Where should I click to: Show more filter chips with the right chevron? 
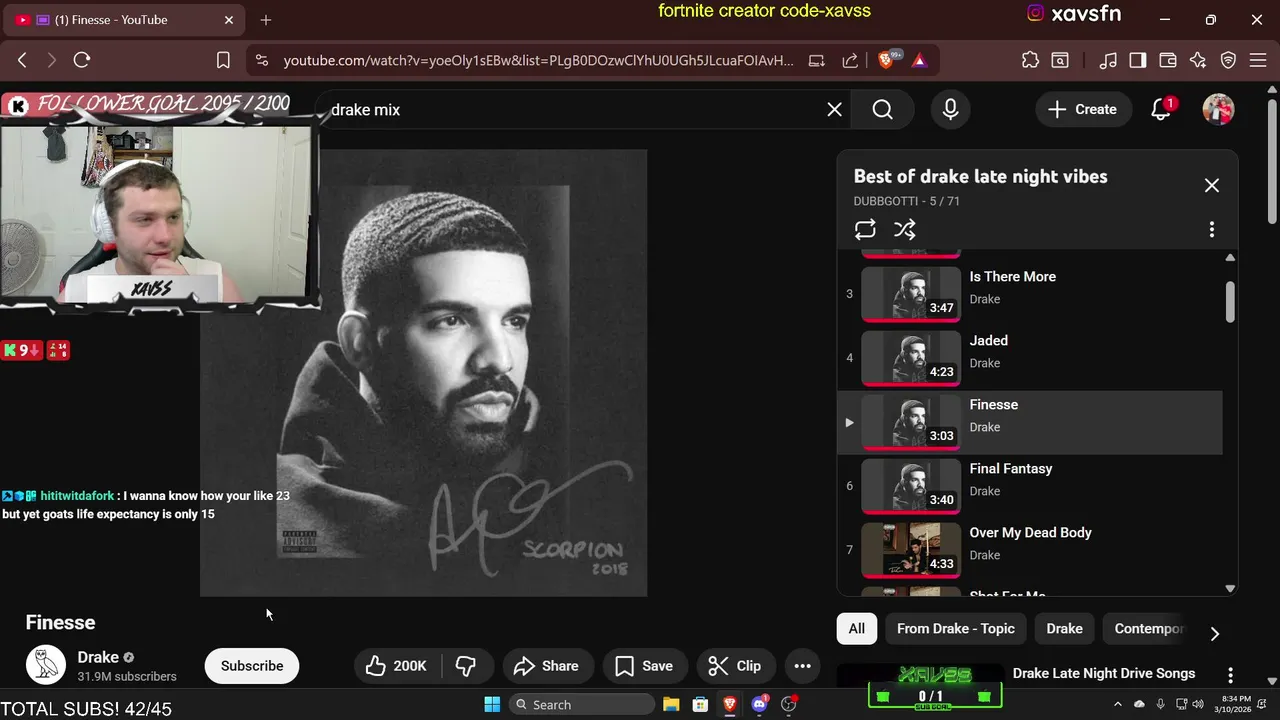pyautogui.click(x=1214, y=633)
